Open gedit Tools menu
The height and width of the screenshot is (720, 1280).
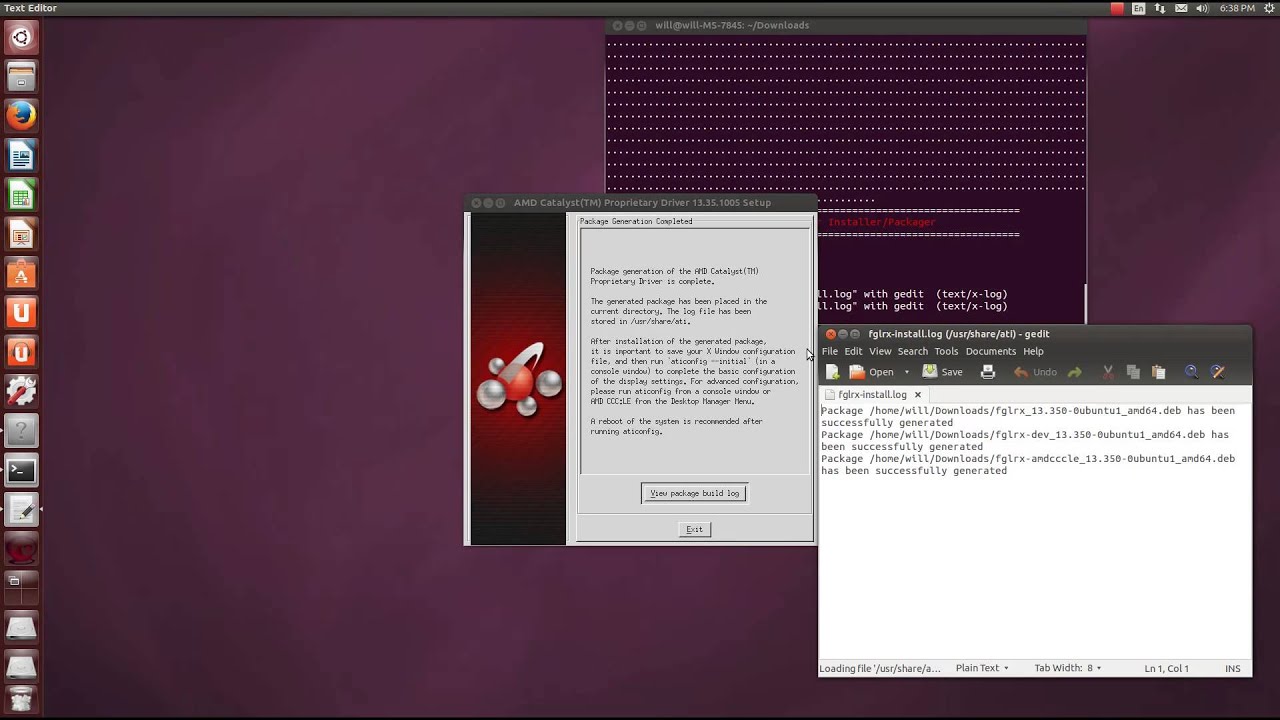pyautogui.click(x=946, y=351)
